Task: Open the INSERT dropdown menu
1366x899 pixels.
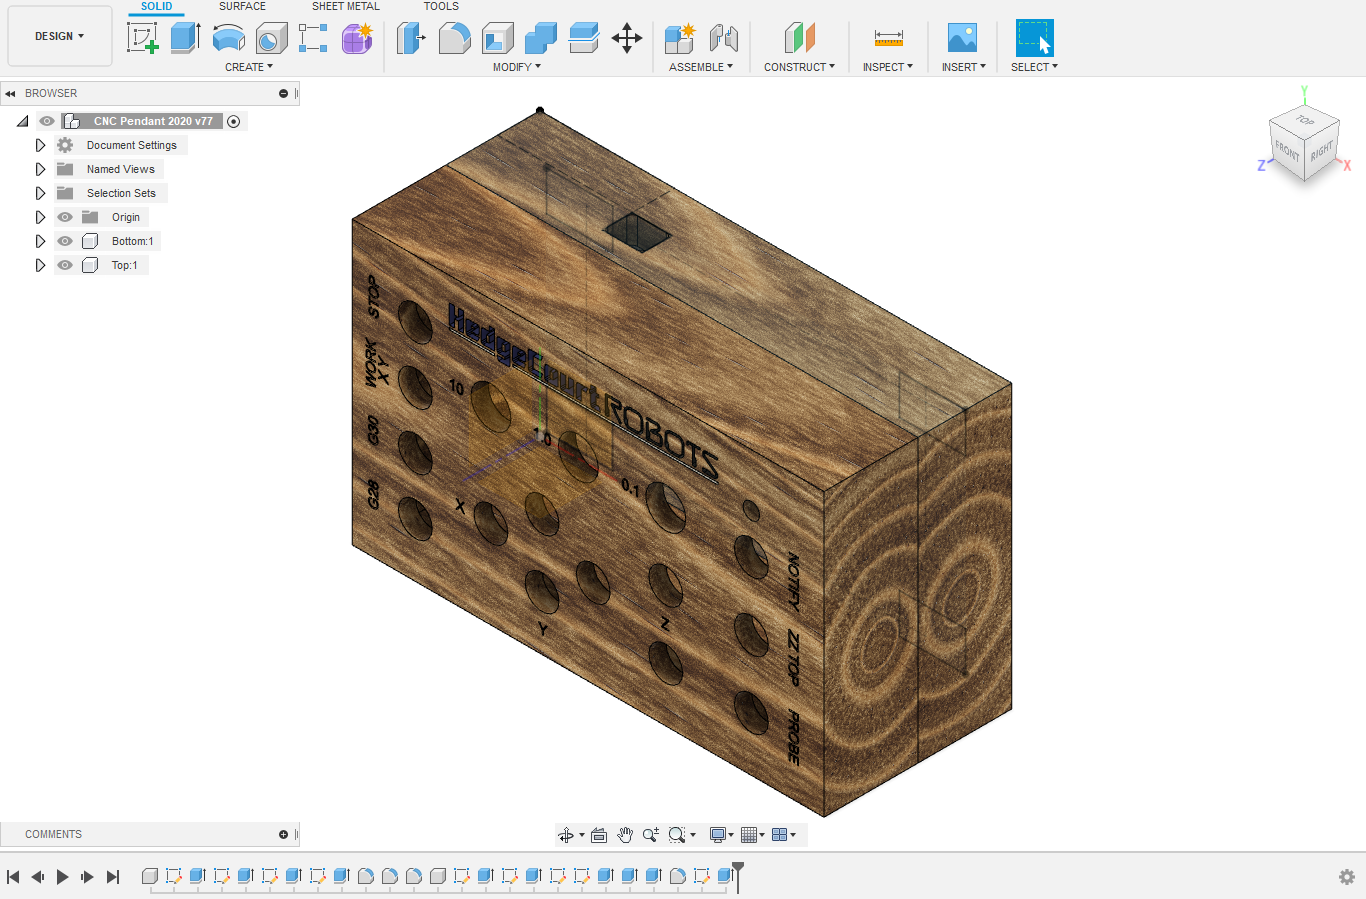Action: click(963, 67)
